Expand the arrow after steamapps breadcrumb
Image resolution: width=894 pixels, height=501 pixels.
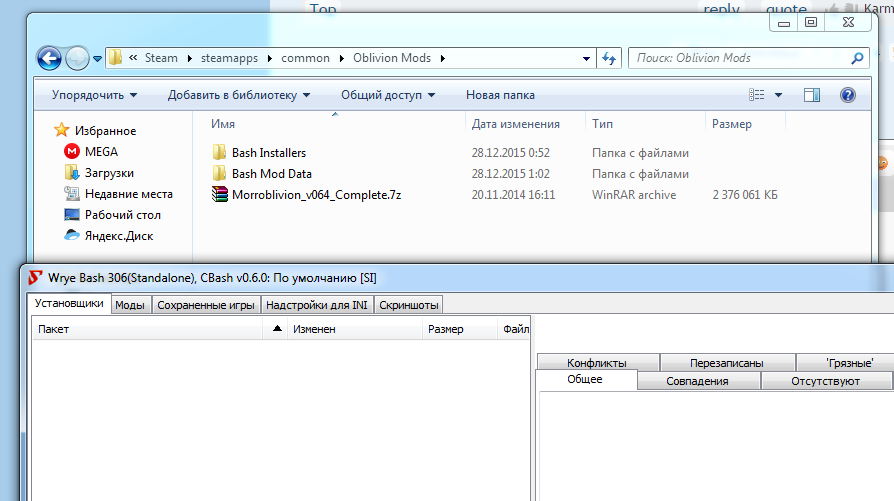point(270,59)
